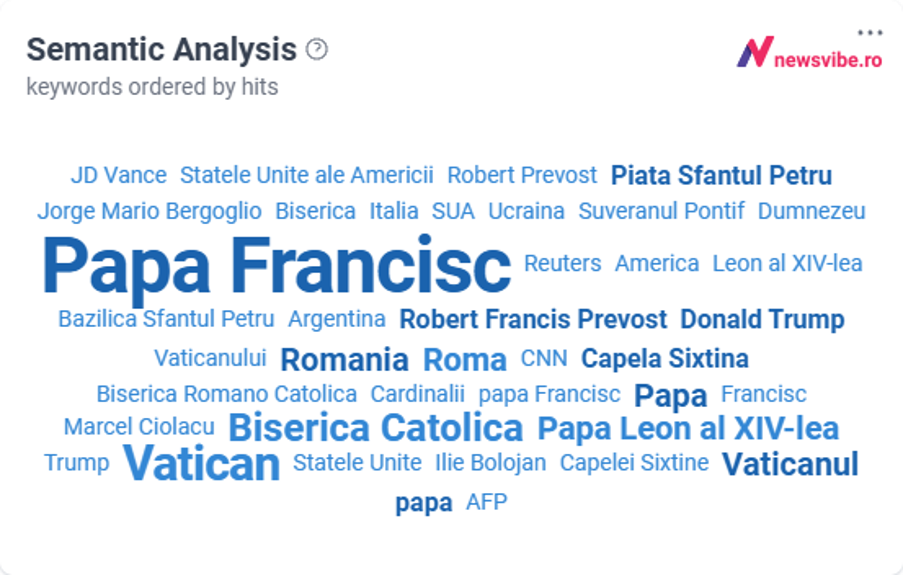Open the Semantic Analysis help question-mark icon
The width and height of the screenshot is (904, 576).
(x=317, y=49)
